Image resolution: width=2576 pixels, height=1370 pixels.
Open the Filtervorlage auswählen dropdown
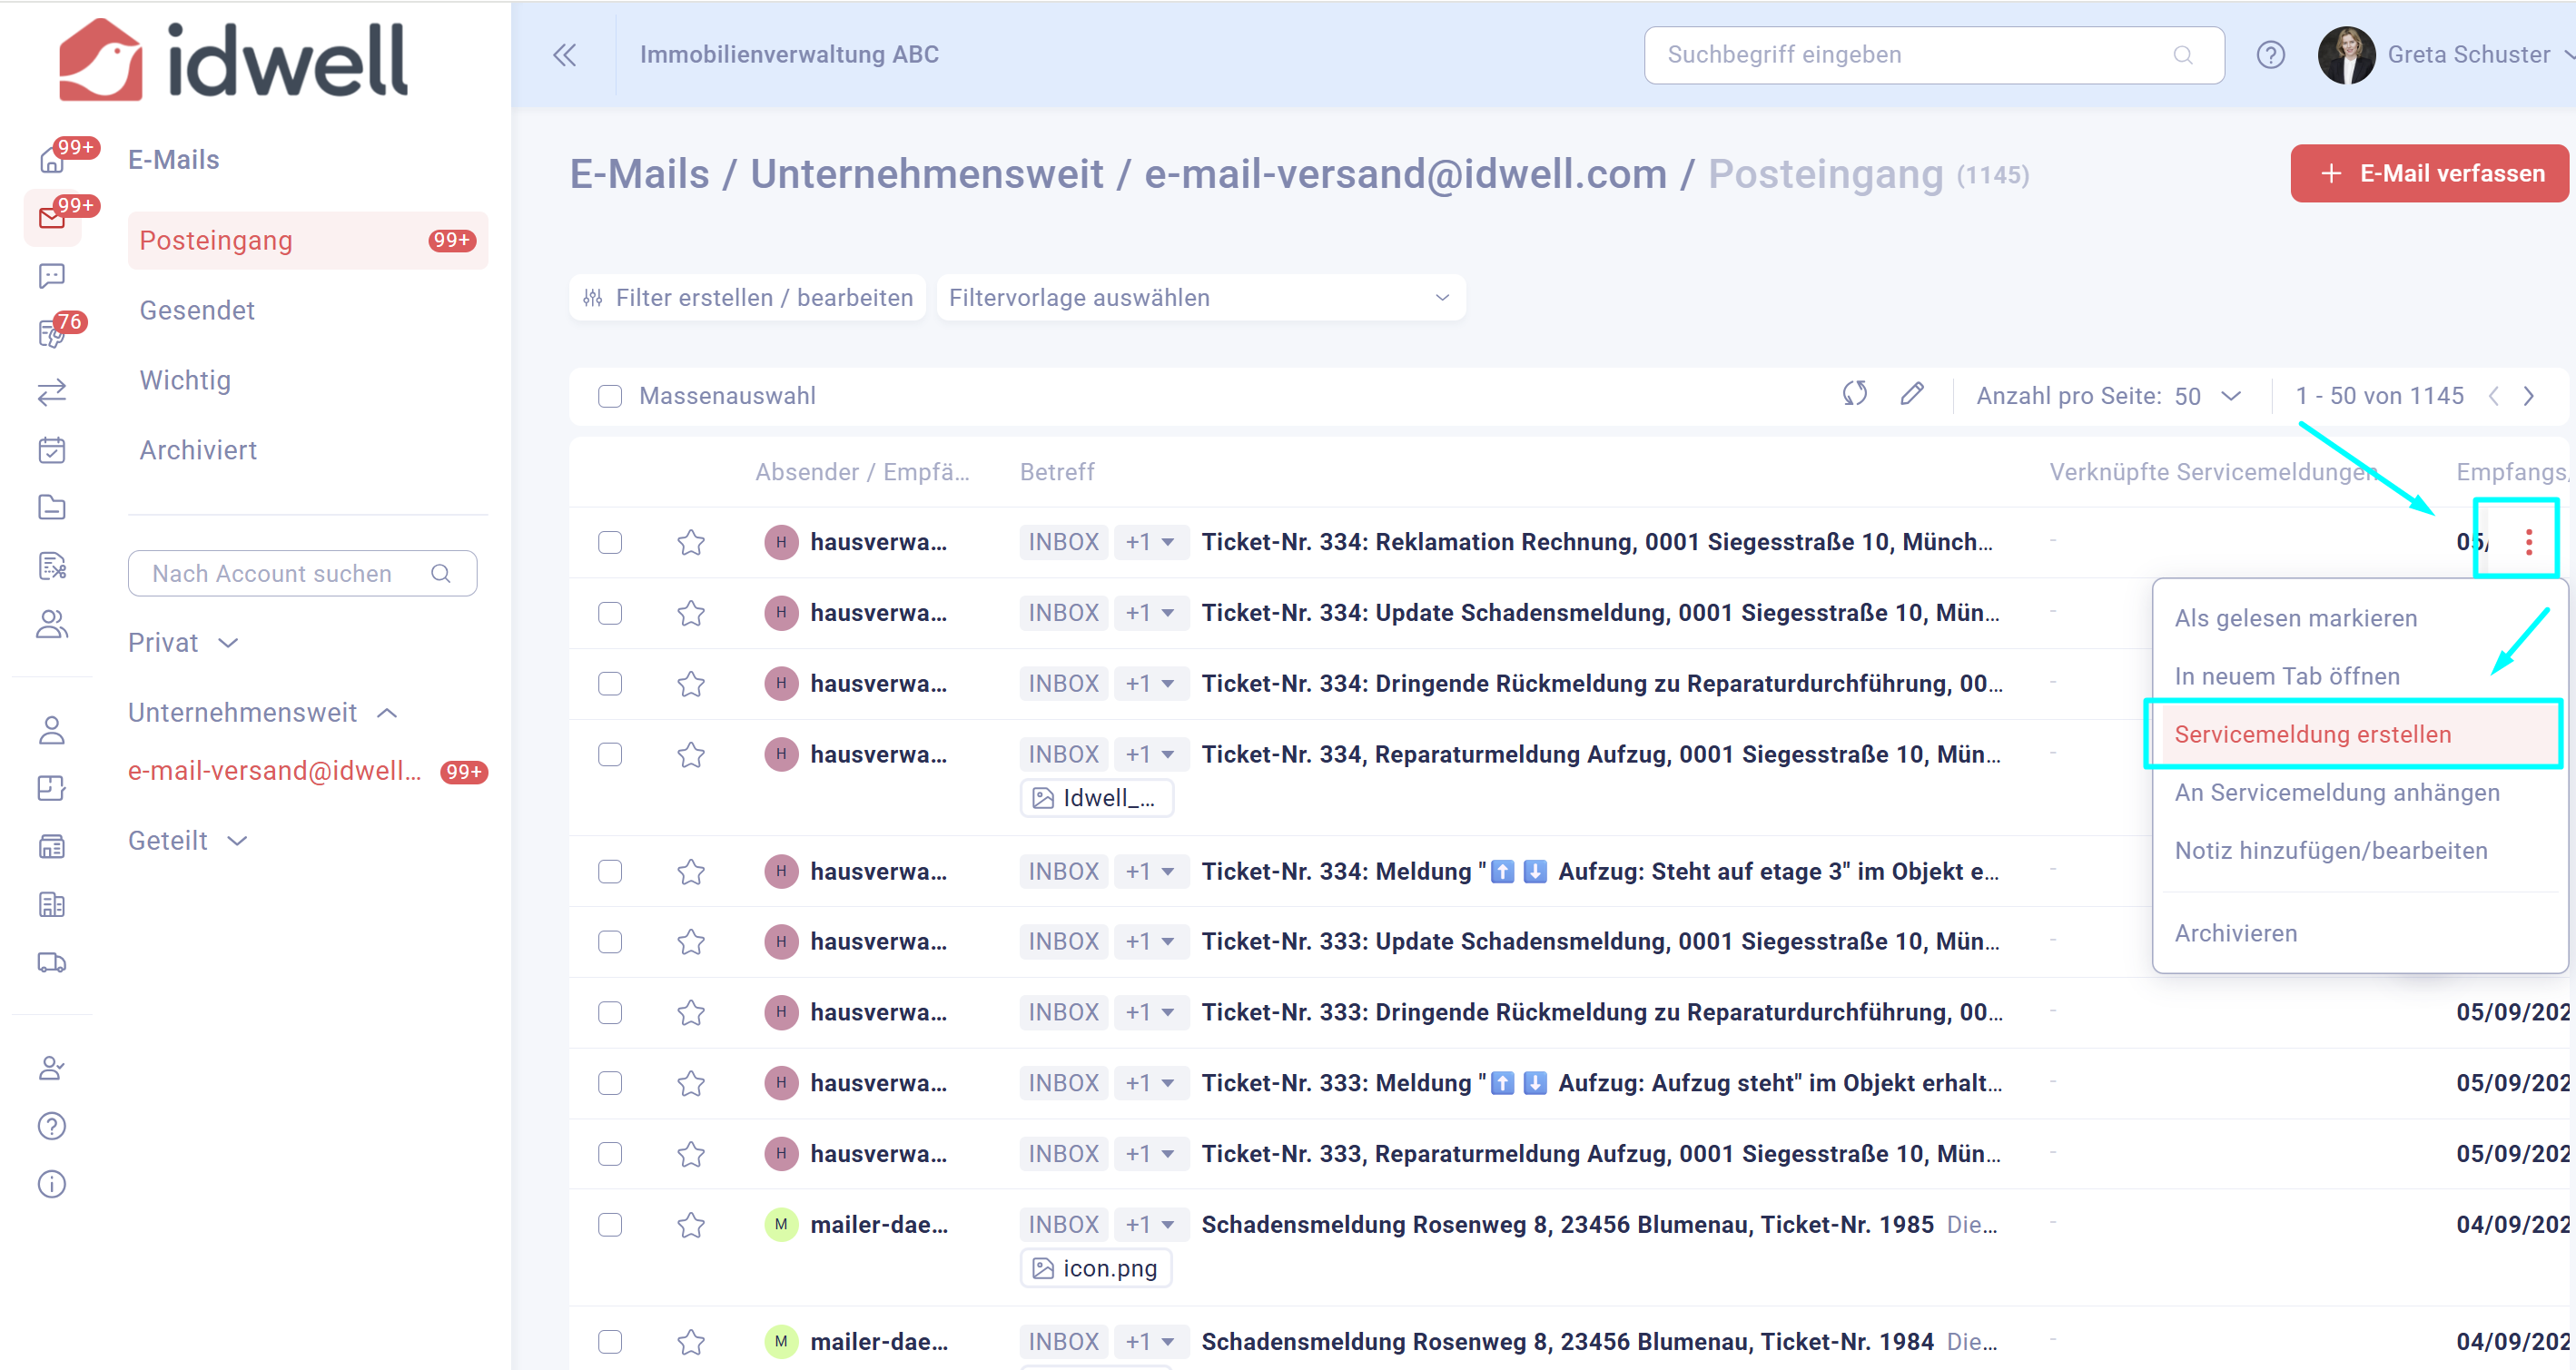1200,298
